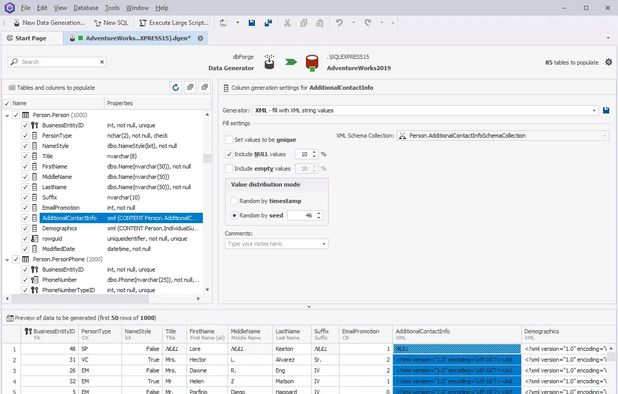Click the Save icon in the toolbar
618x394 pixels.
pos(251,23)
